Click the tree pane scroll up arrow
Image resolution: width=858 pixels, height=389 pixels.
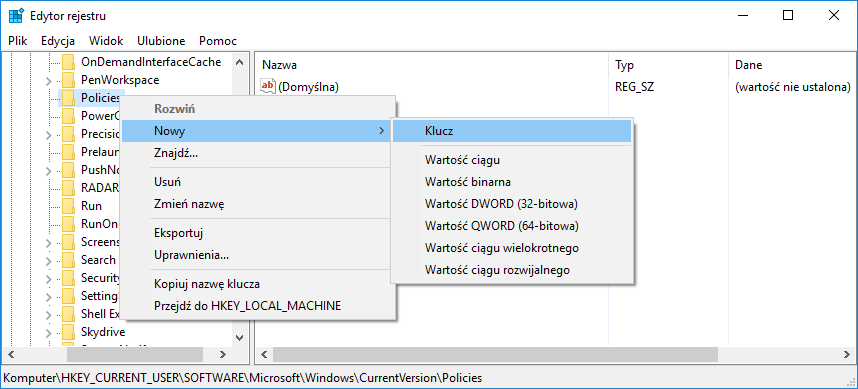click(x=239, y=62)
